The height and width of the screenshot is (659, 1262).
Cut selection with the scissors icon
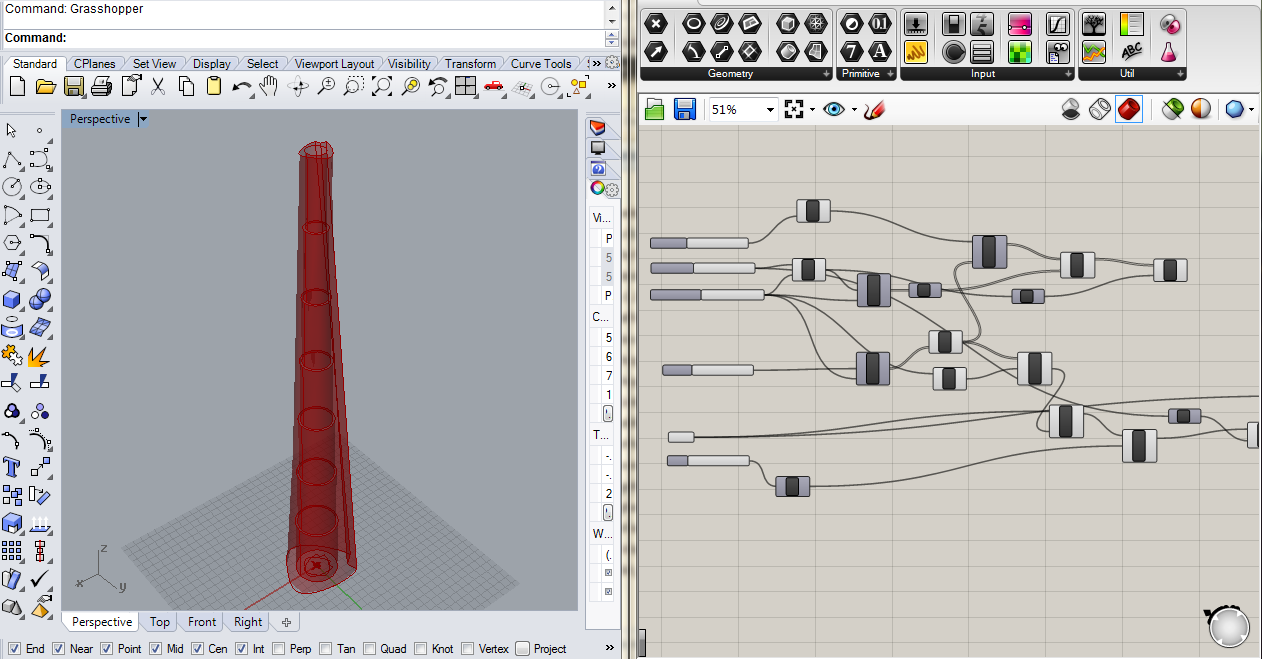pyautogui.click(x=158, y=87)
